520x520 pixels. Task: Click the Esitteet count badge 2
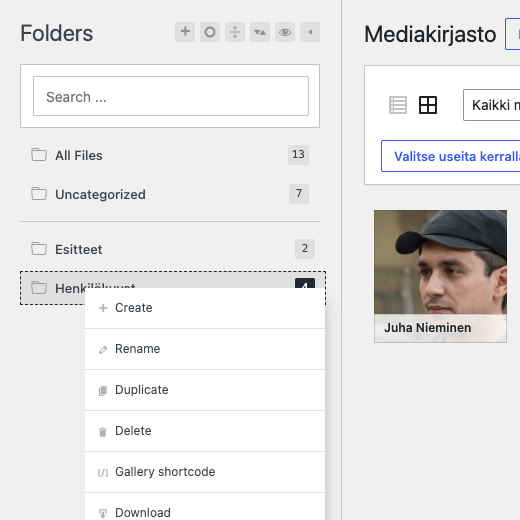pos(305,249)
